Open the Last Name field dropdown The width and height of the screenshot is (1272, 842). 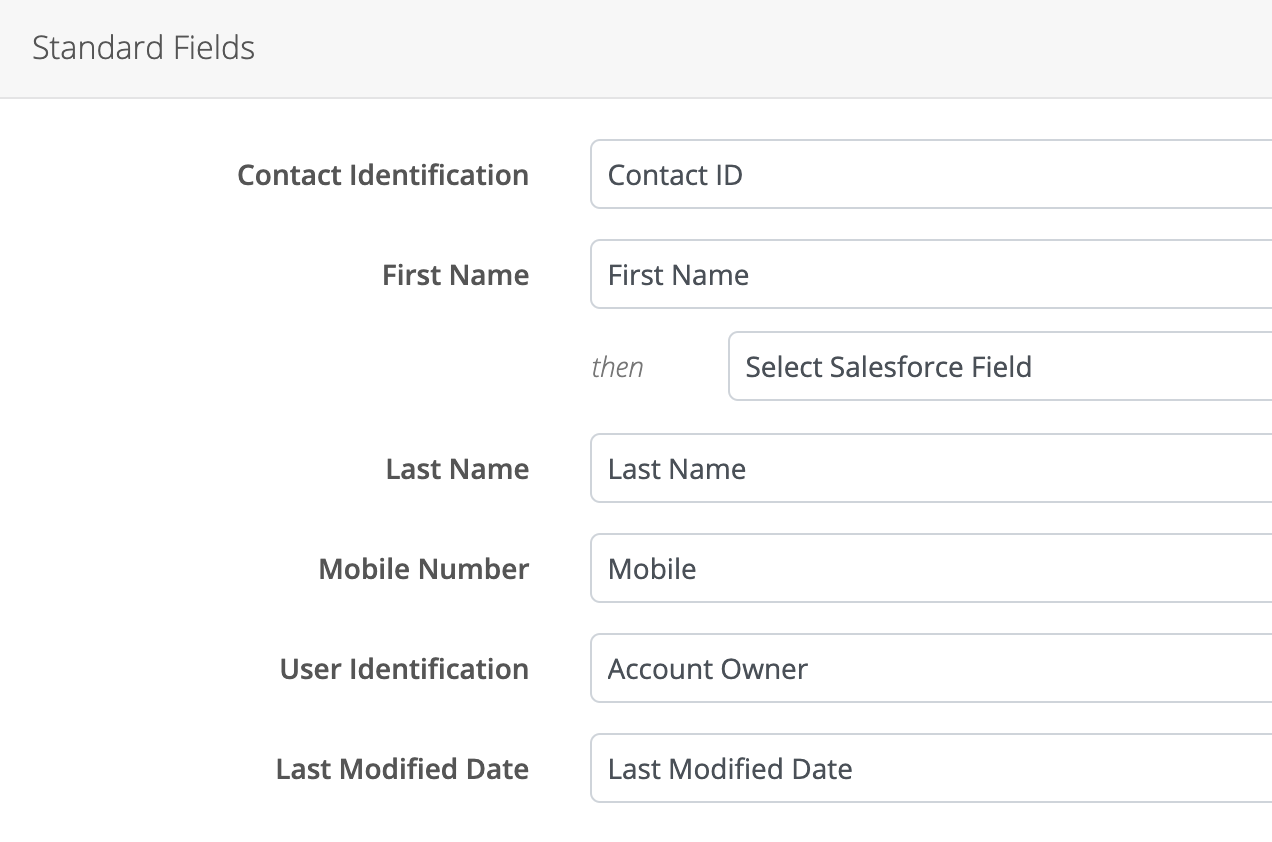(930, 469)
